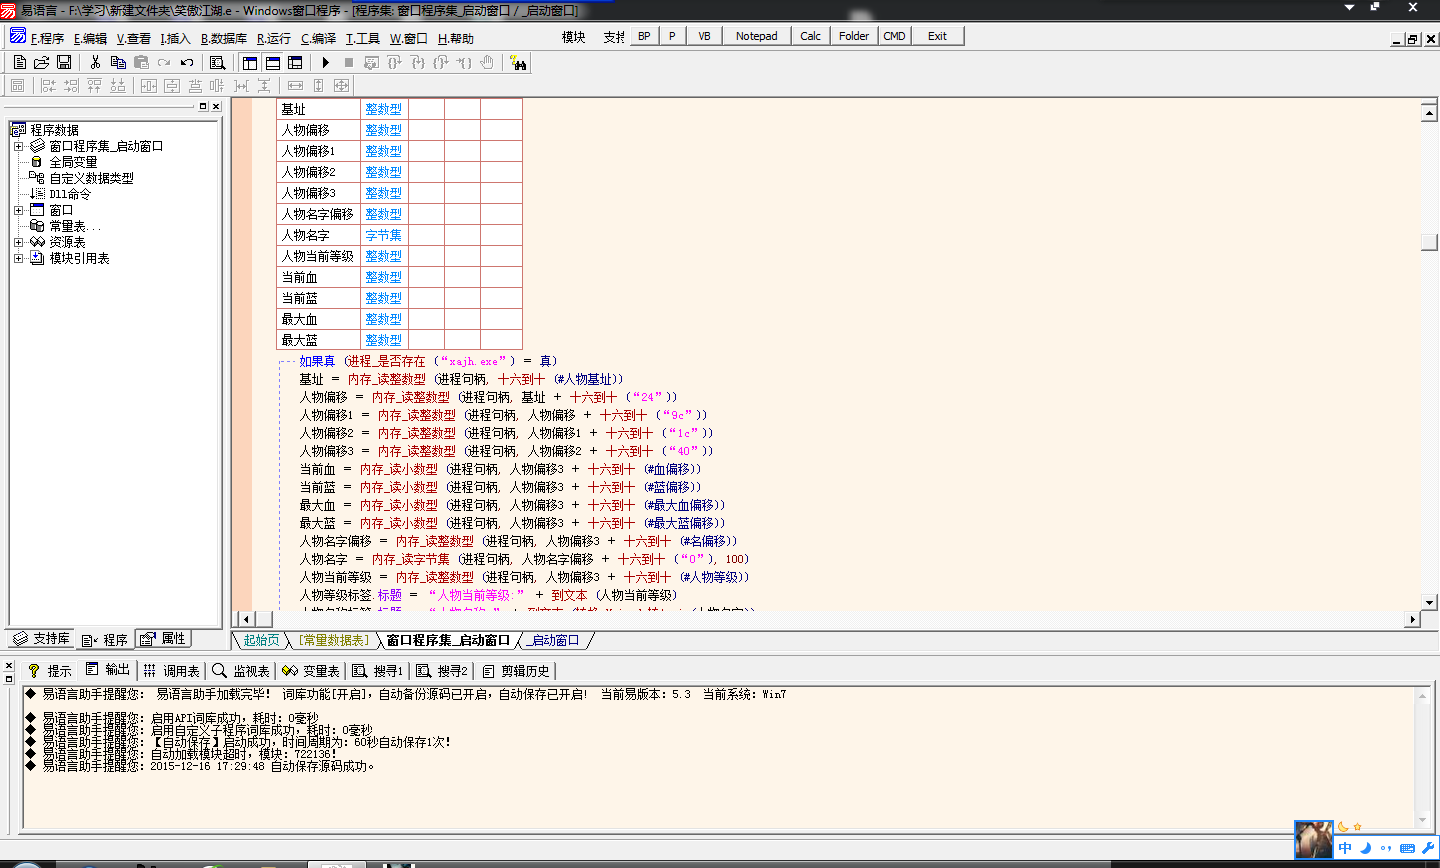The width and height of the screenshot is (1440, 868).
Task: Run the program with the play icon
Action: pos(326,62)
